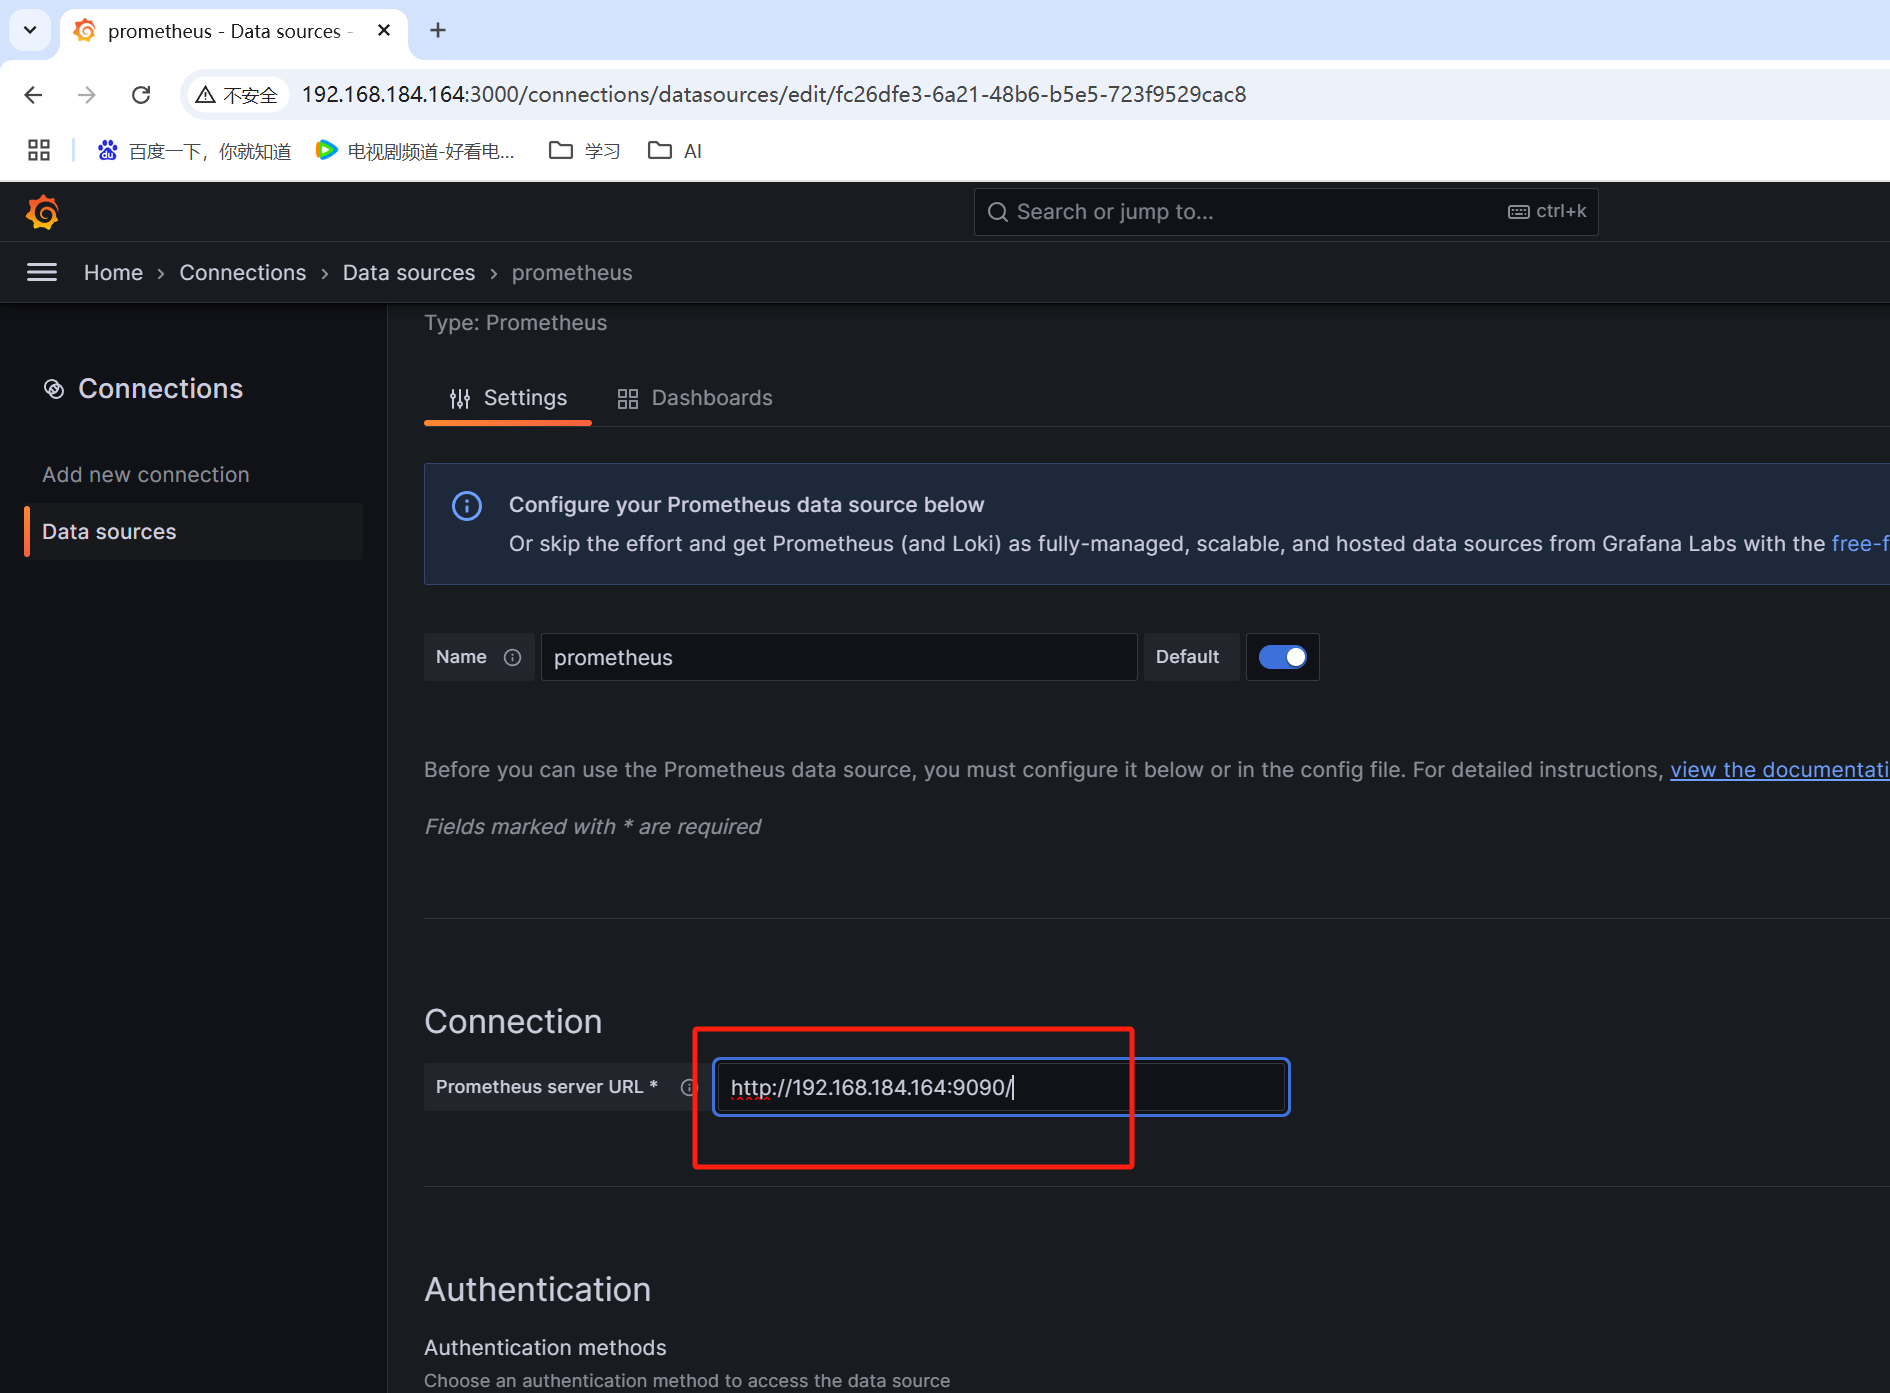This screenshot has width=1890, height=1393.
Task: Reload the page with the refresh icon
Action: pyautogui.click(x=141, y=95)
